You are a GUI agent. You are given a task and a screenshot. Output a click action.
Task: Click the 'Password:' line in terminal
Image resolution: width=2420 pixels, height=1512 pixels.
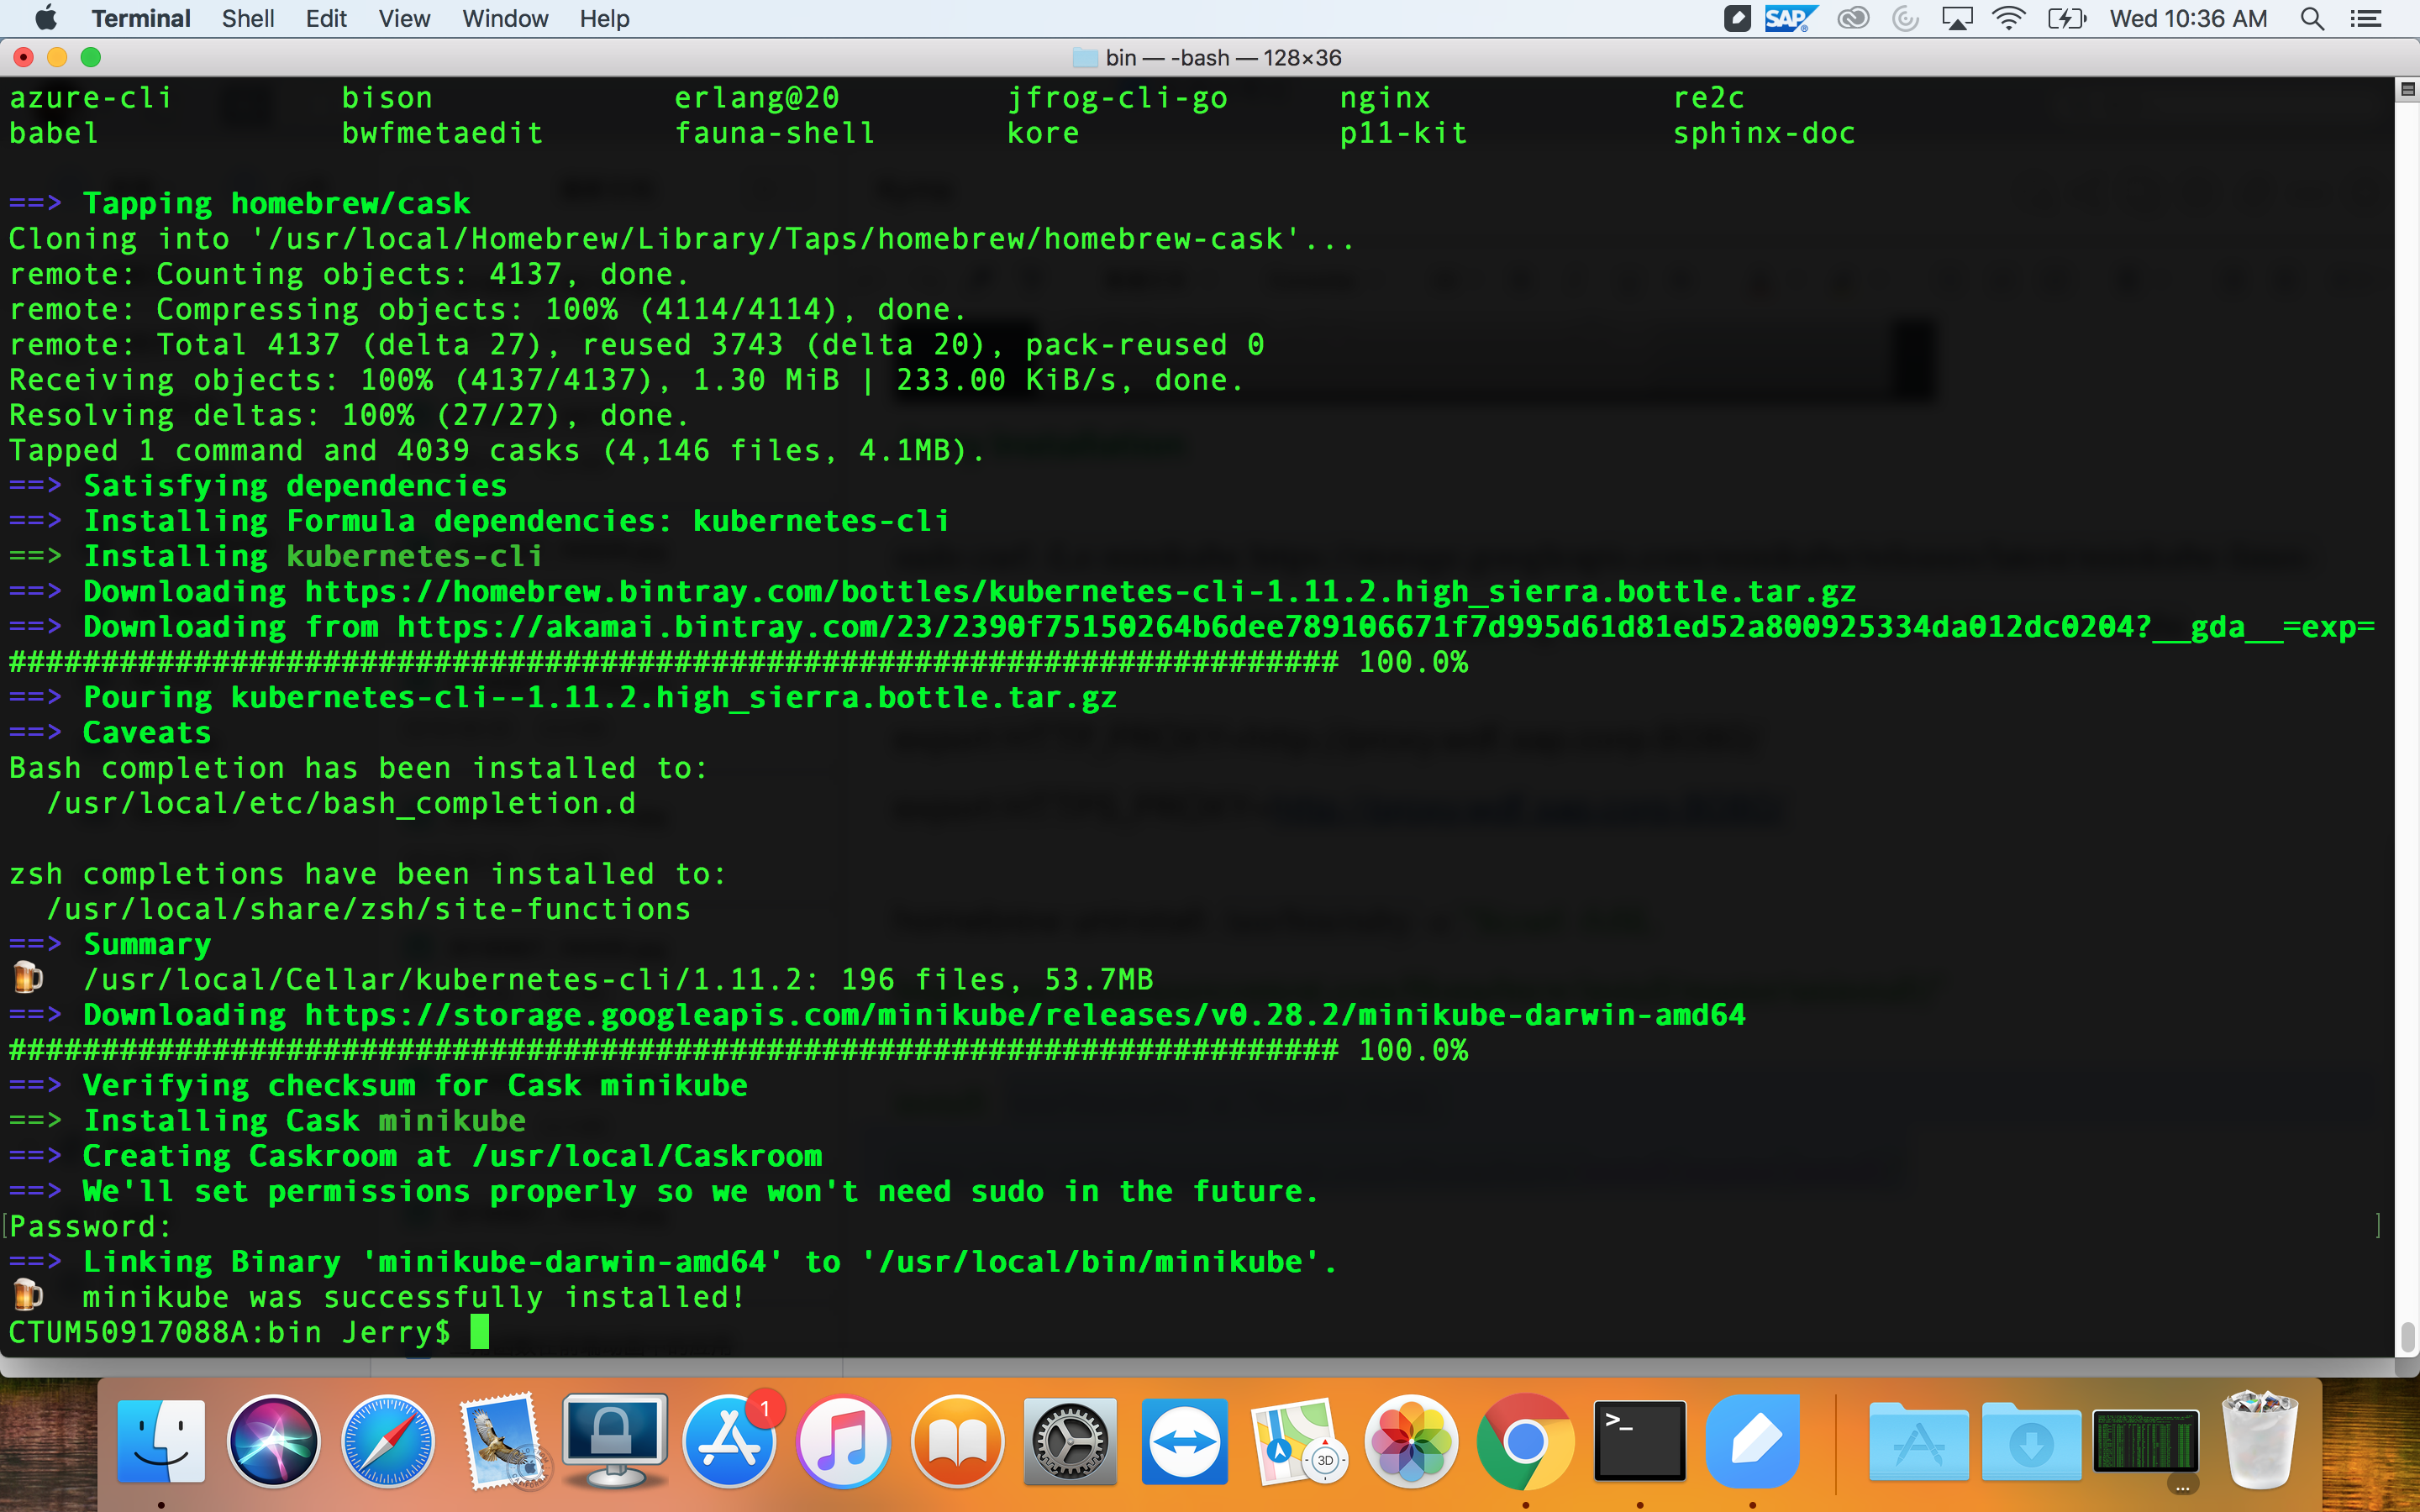(90, 1226)
